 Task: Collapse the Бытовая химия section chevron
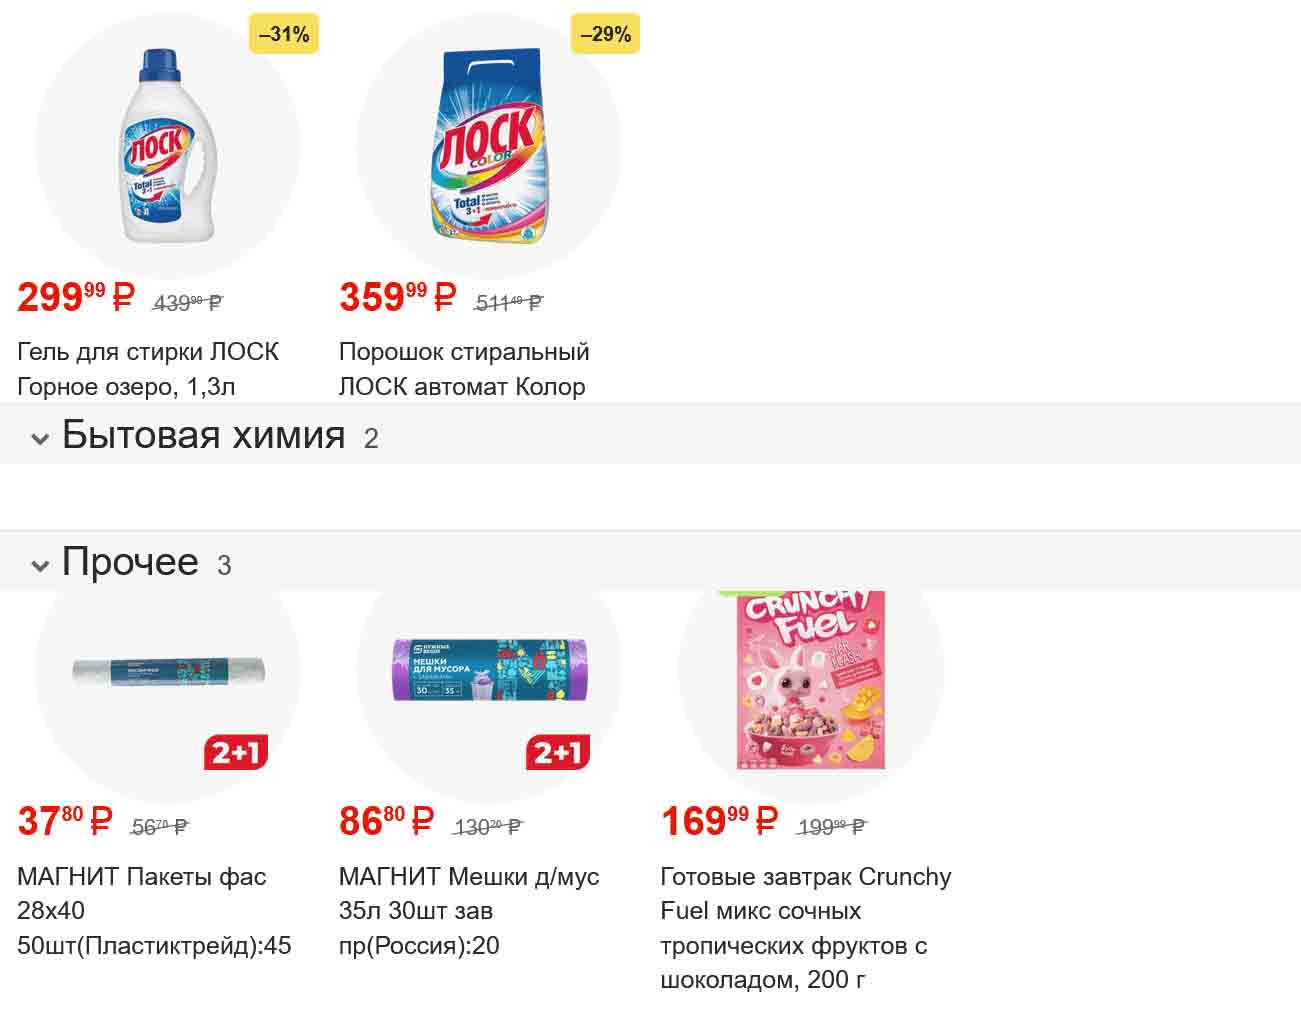40,439
